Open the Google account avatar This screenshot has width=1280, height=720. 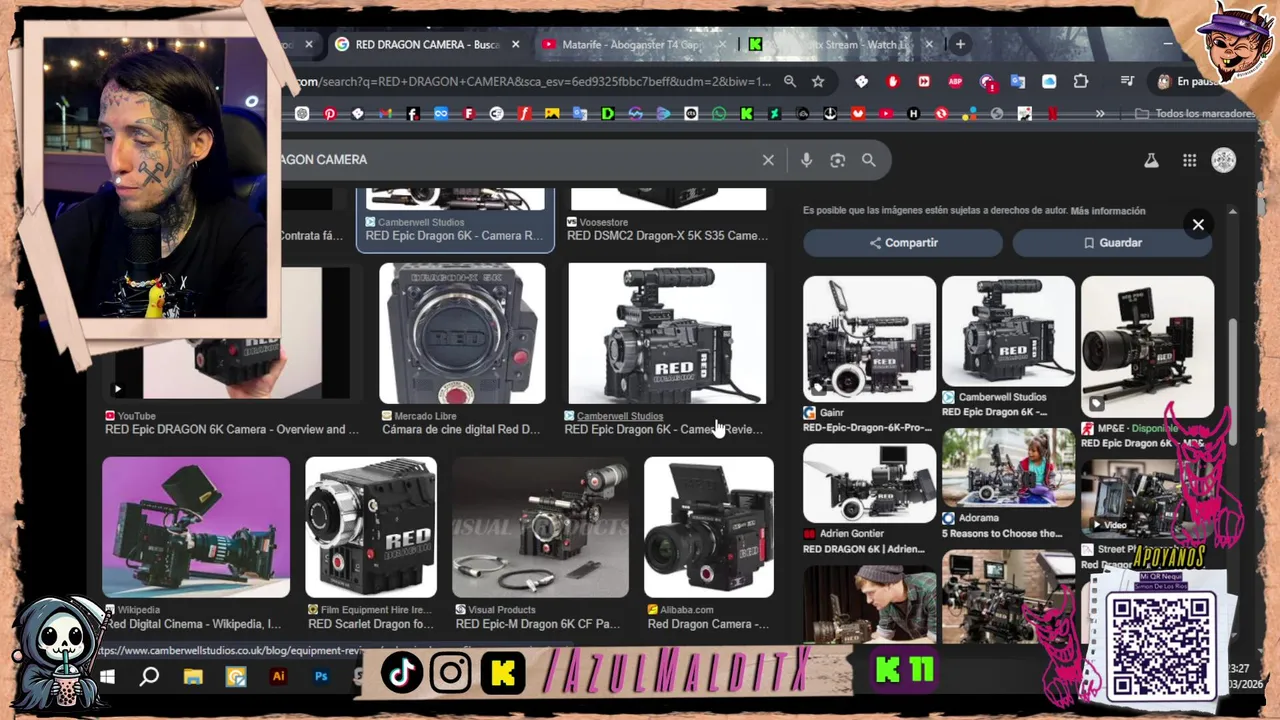[x=1224, y=160]
